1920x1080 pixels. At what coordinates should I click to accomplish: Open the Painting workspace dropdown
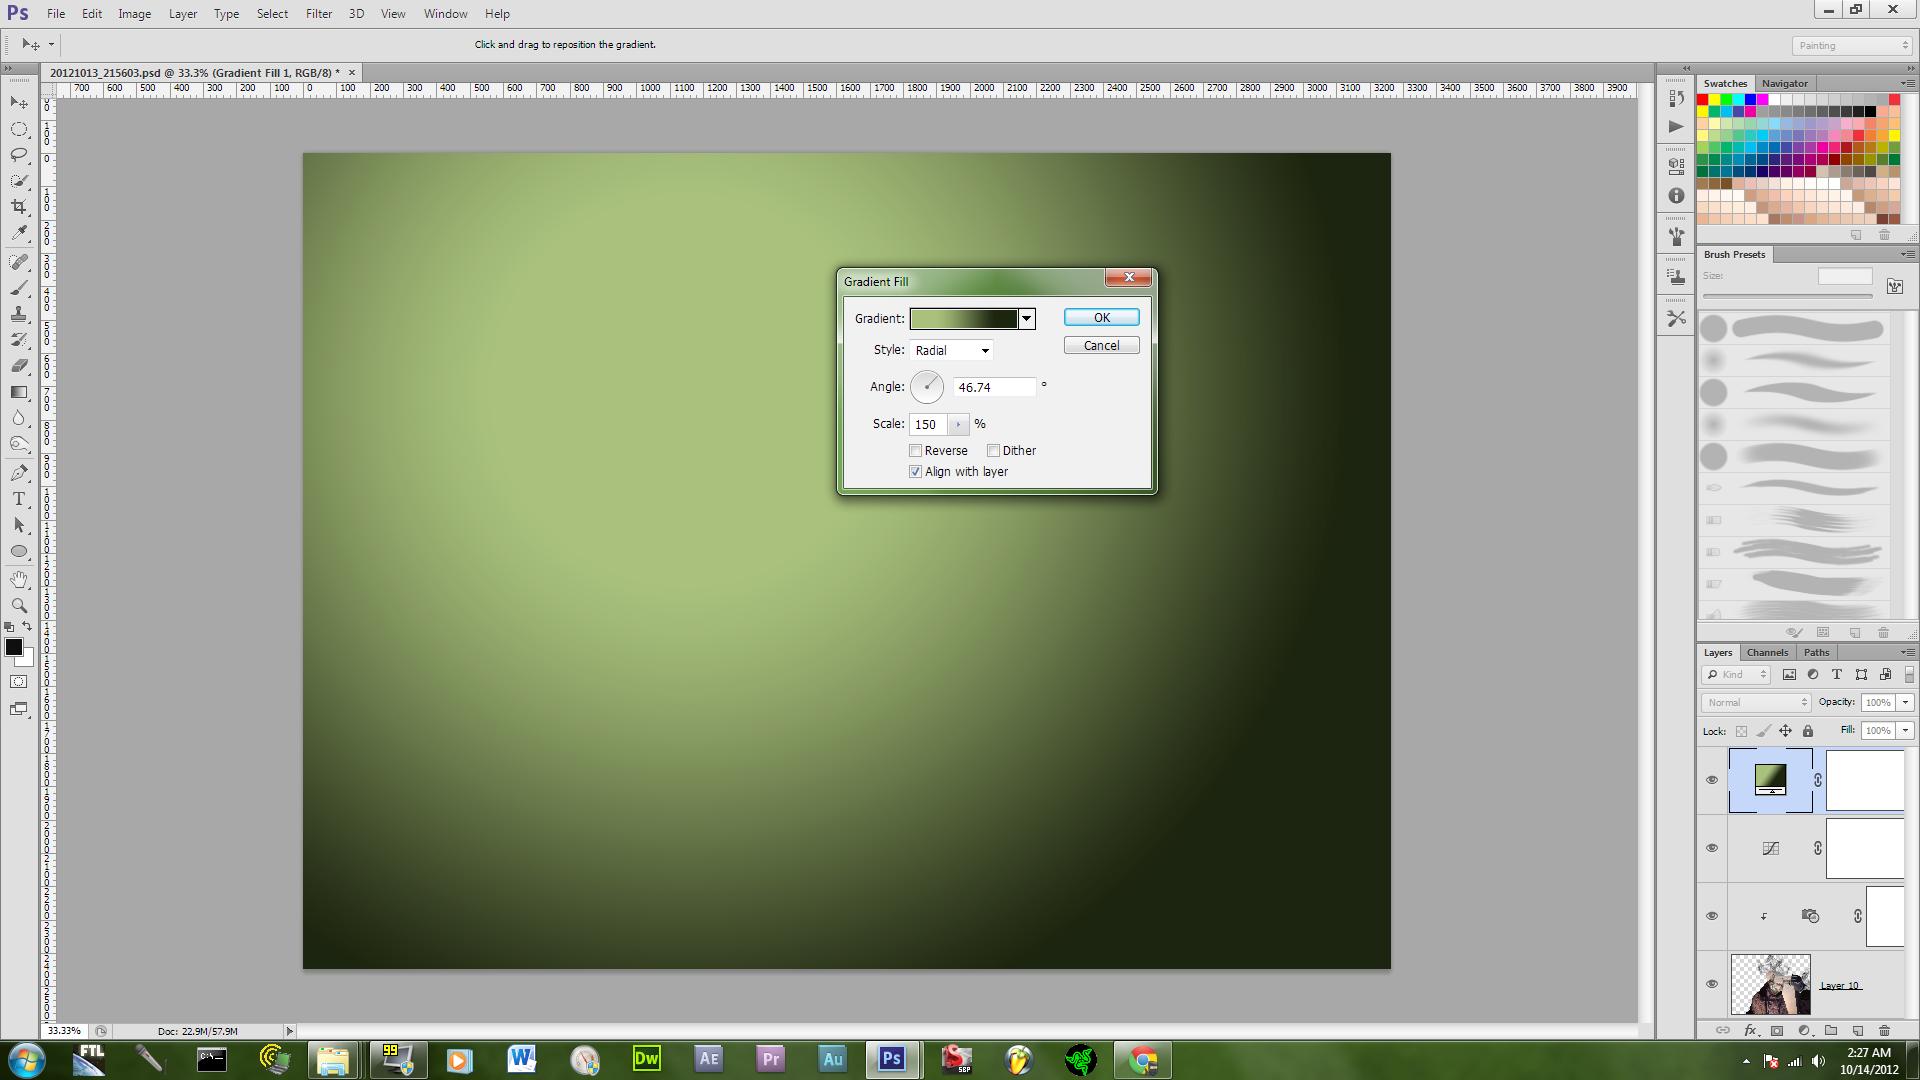pos(1852,45)
